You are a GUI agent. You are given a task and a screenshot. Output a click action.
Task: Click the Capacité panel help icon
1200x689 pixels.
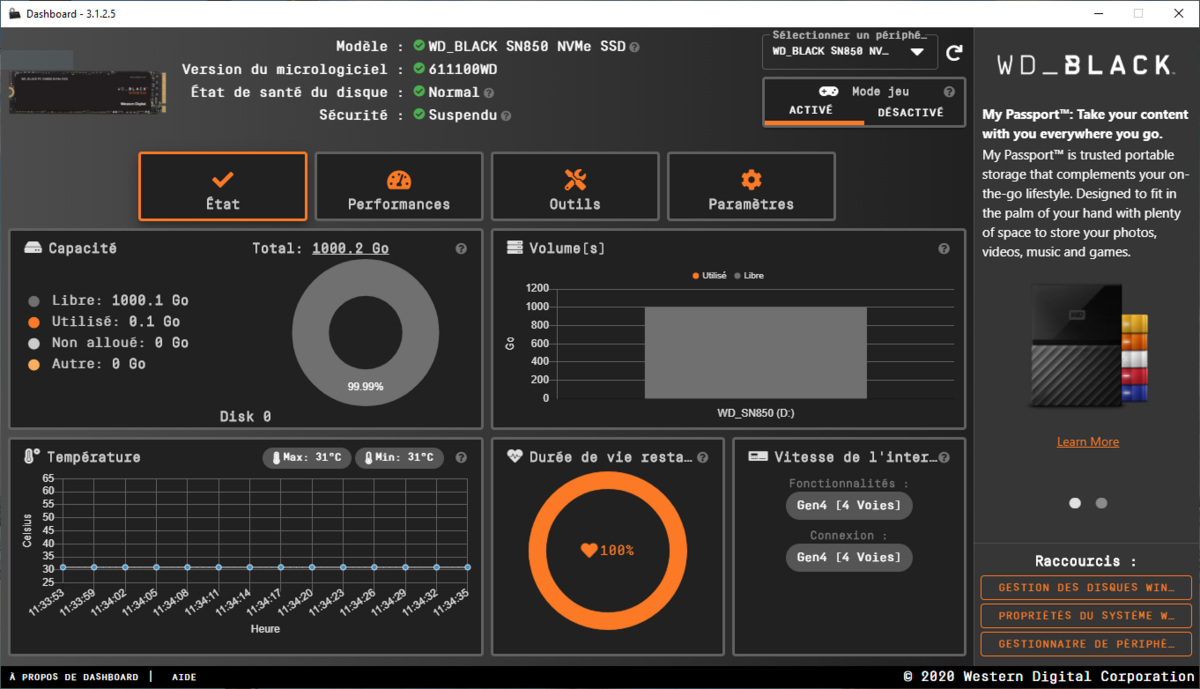(461, 249)
